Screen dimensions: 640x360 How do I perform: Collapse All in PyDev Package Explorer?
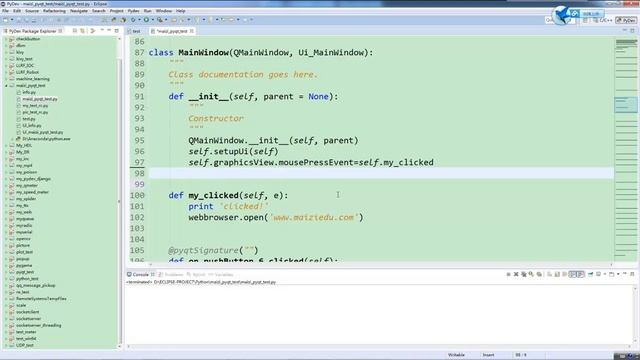click(x=75, y=31)
